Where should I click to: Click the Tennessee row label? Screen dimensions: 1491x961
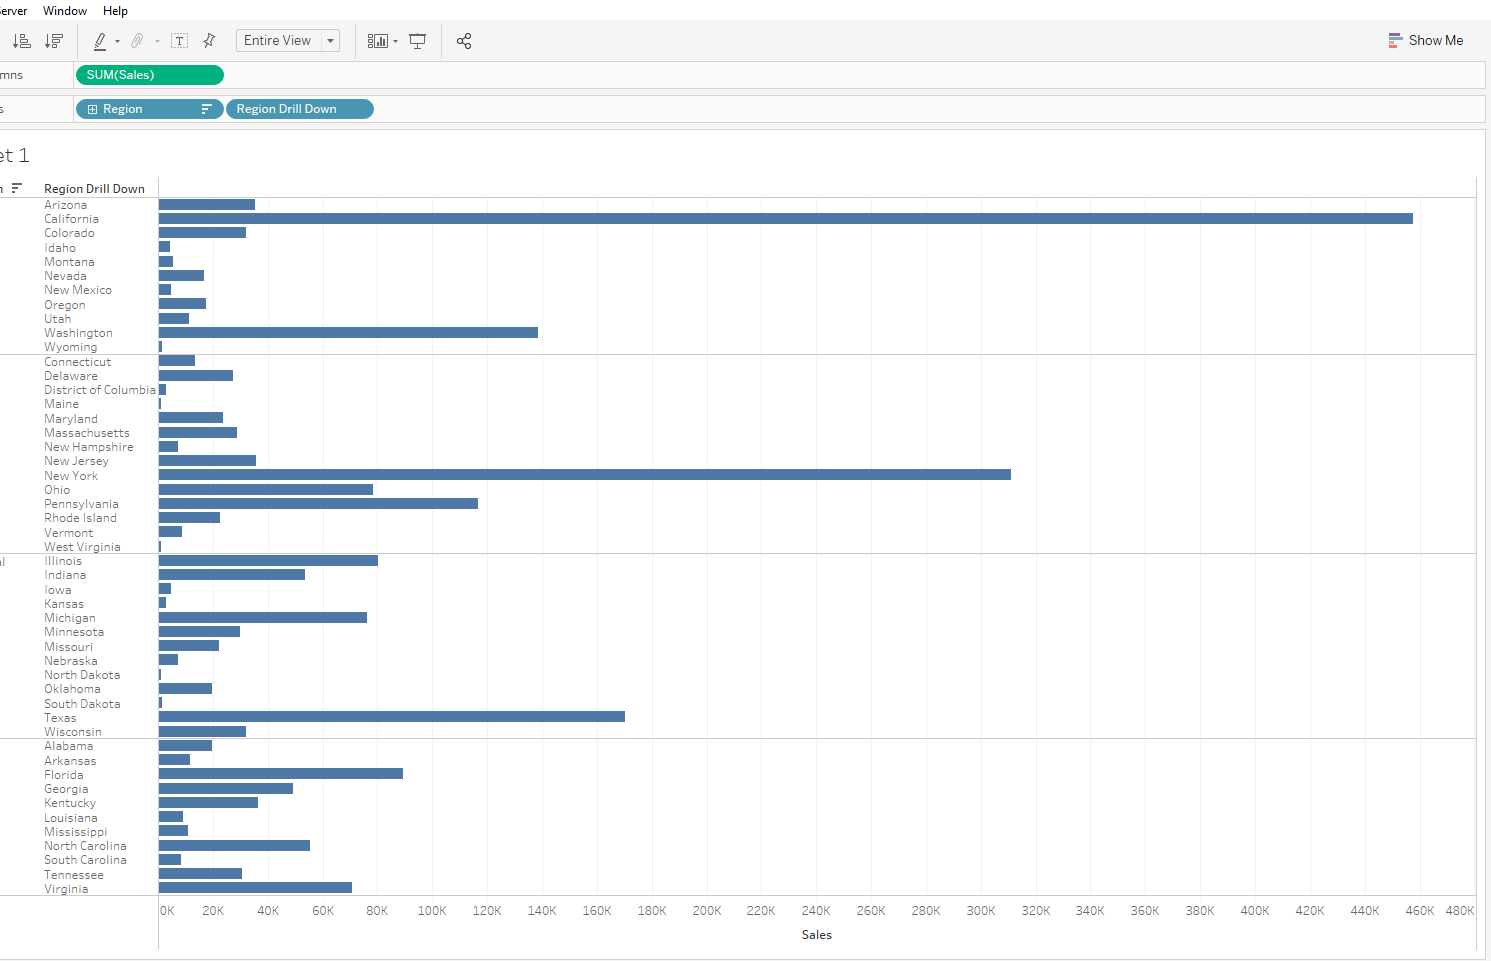[74, 875]
